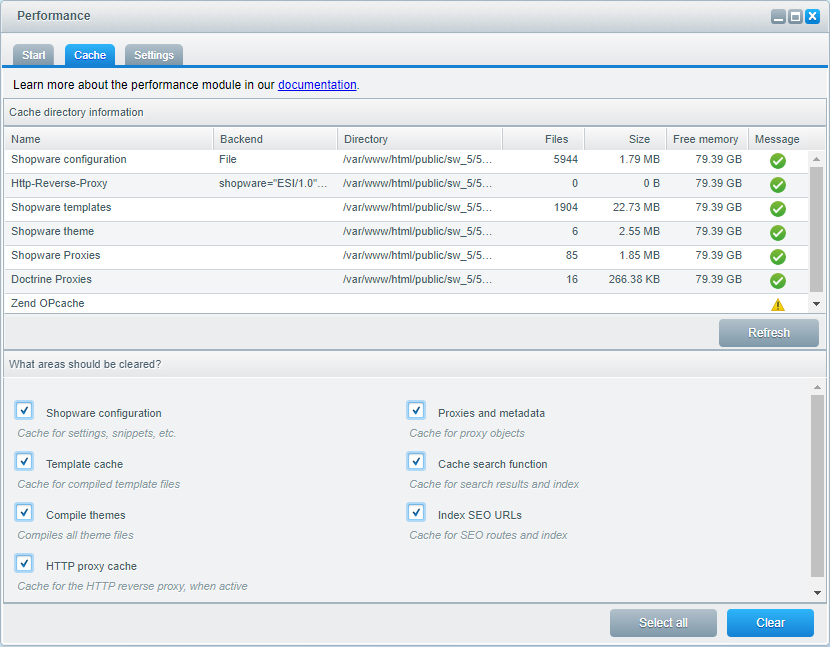Viewport: 830px width, 647px height.
Task: Click the 'File' backend cell
Action: click(x=228, y=159)
